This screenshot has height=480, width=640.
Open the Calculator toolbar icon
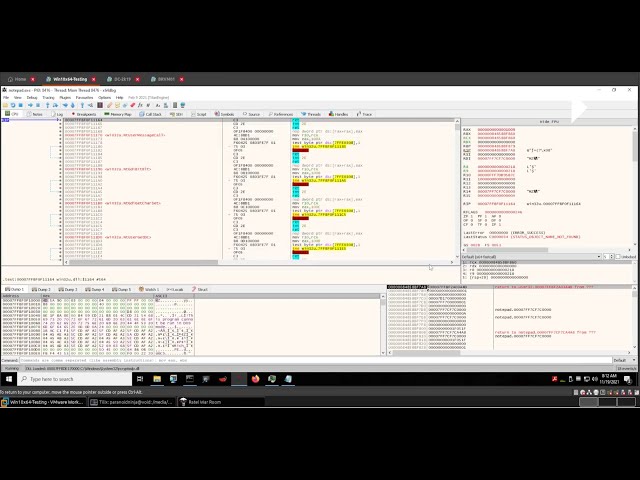click(x=175, y=105)
